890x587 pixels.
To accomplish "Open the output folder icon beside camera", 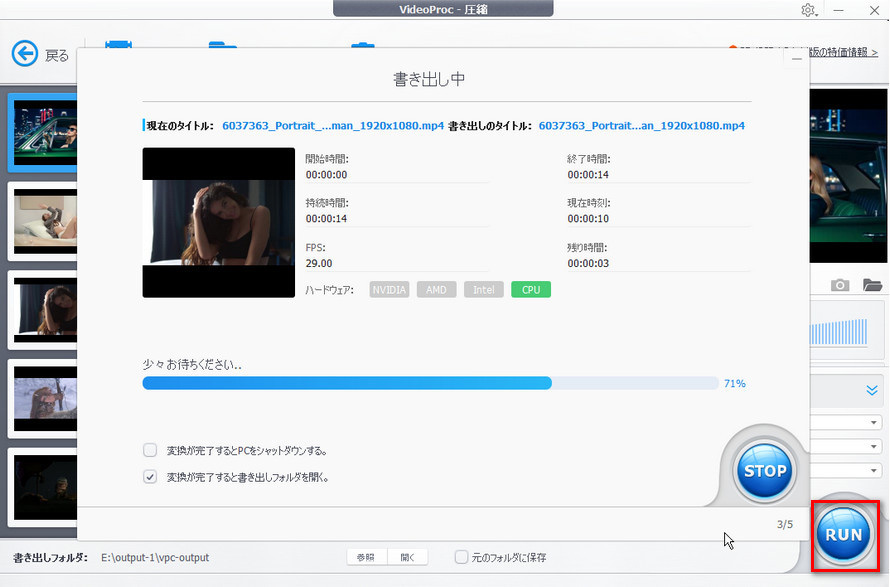I will [x=873, y=284].
